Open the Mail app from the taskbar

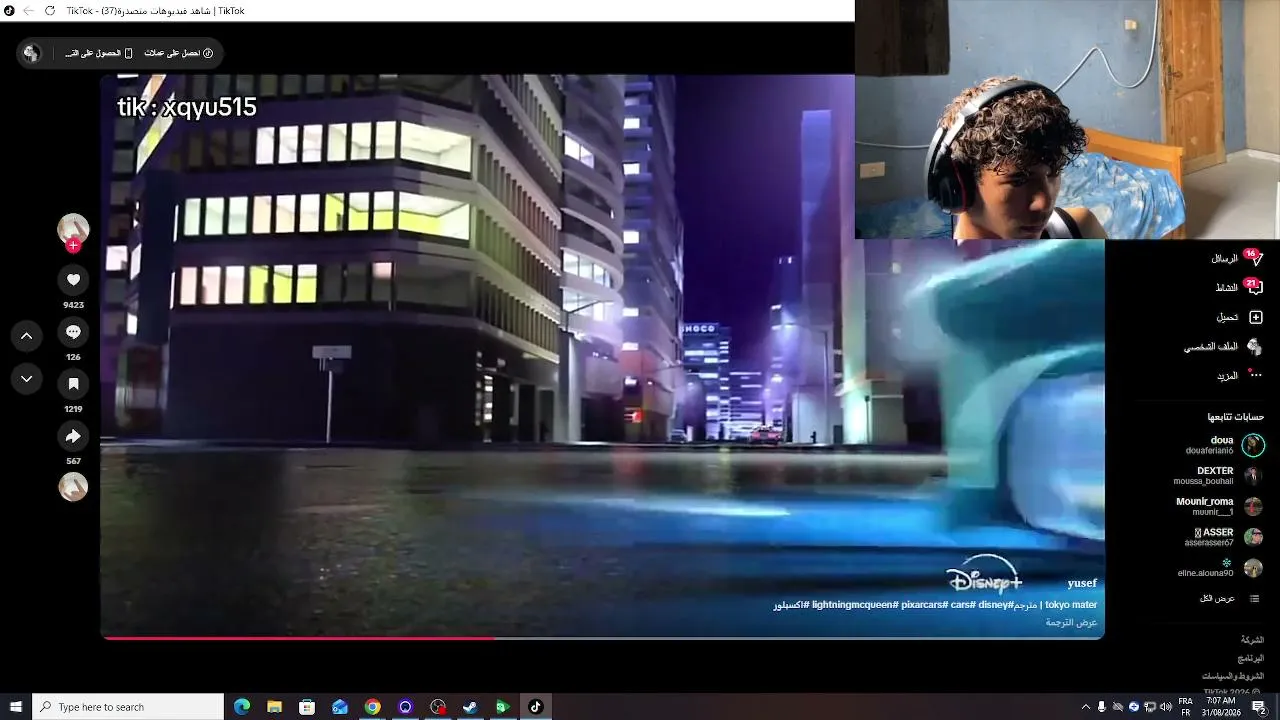click(x=340, y=707)
